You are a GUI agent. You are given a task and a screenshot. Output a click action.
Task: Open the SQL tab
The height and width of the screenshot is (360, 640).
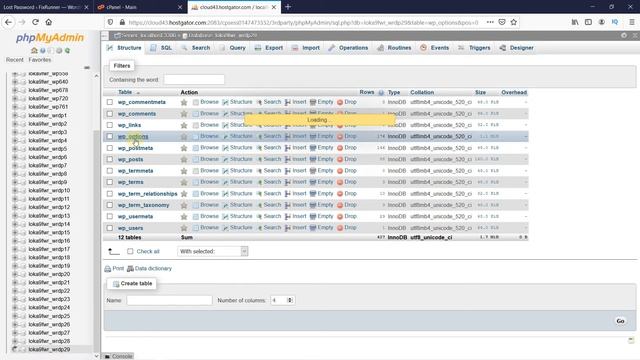[x=161, y=48]
